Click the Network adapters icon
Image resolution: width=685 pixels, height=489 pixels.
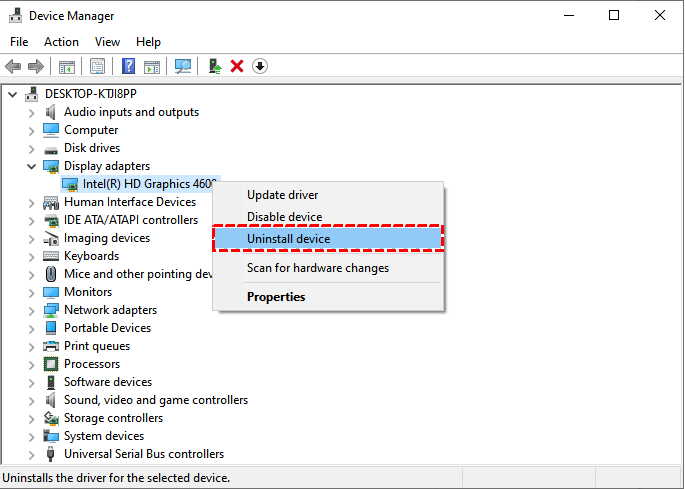point(51,310)
